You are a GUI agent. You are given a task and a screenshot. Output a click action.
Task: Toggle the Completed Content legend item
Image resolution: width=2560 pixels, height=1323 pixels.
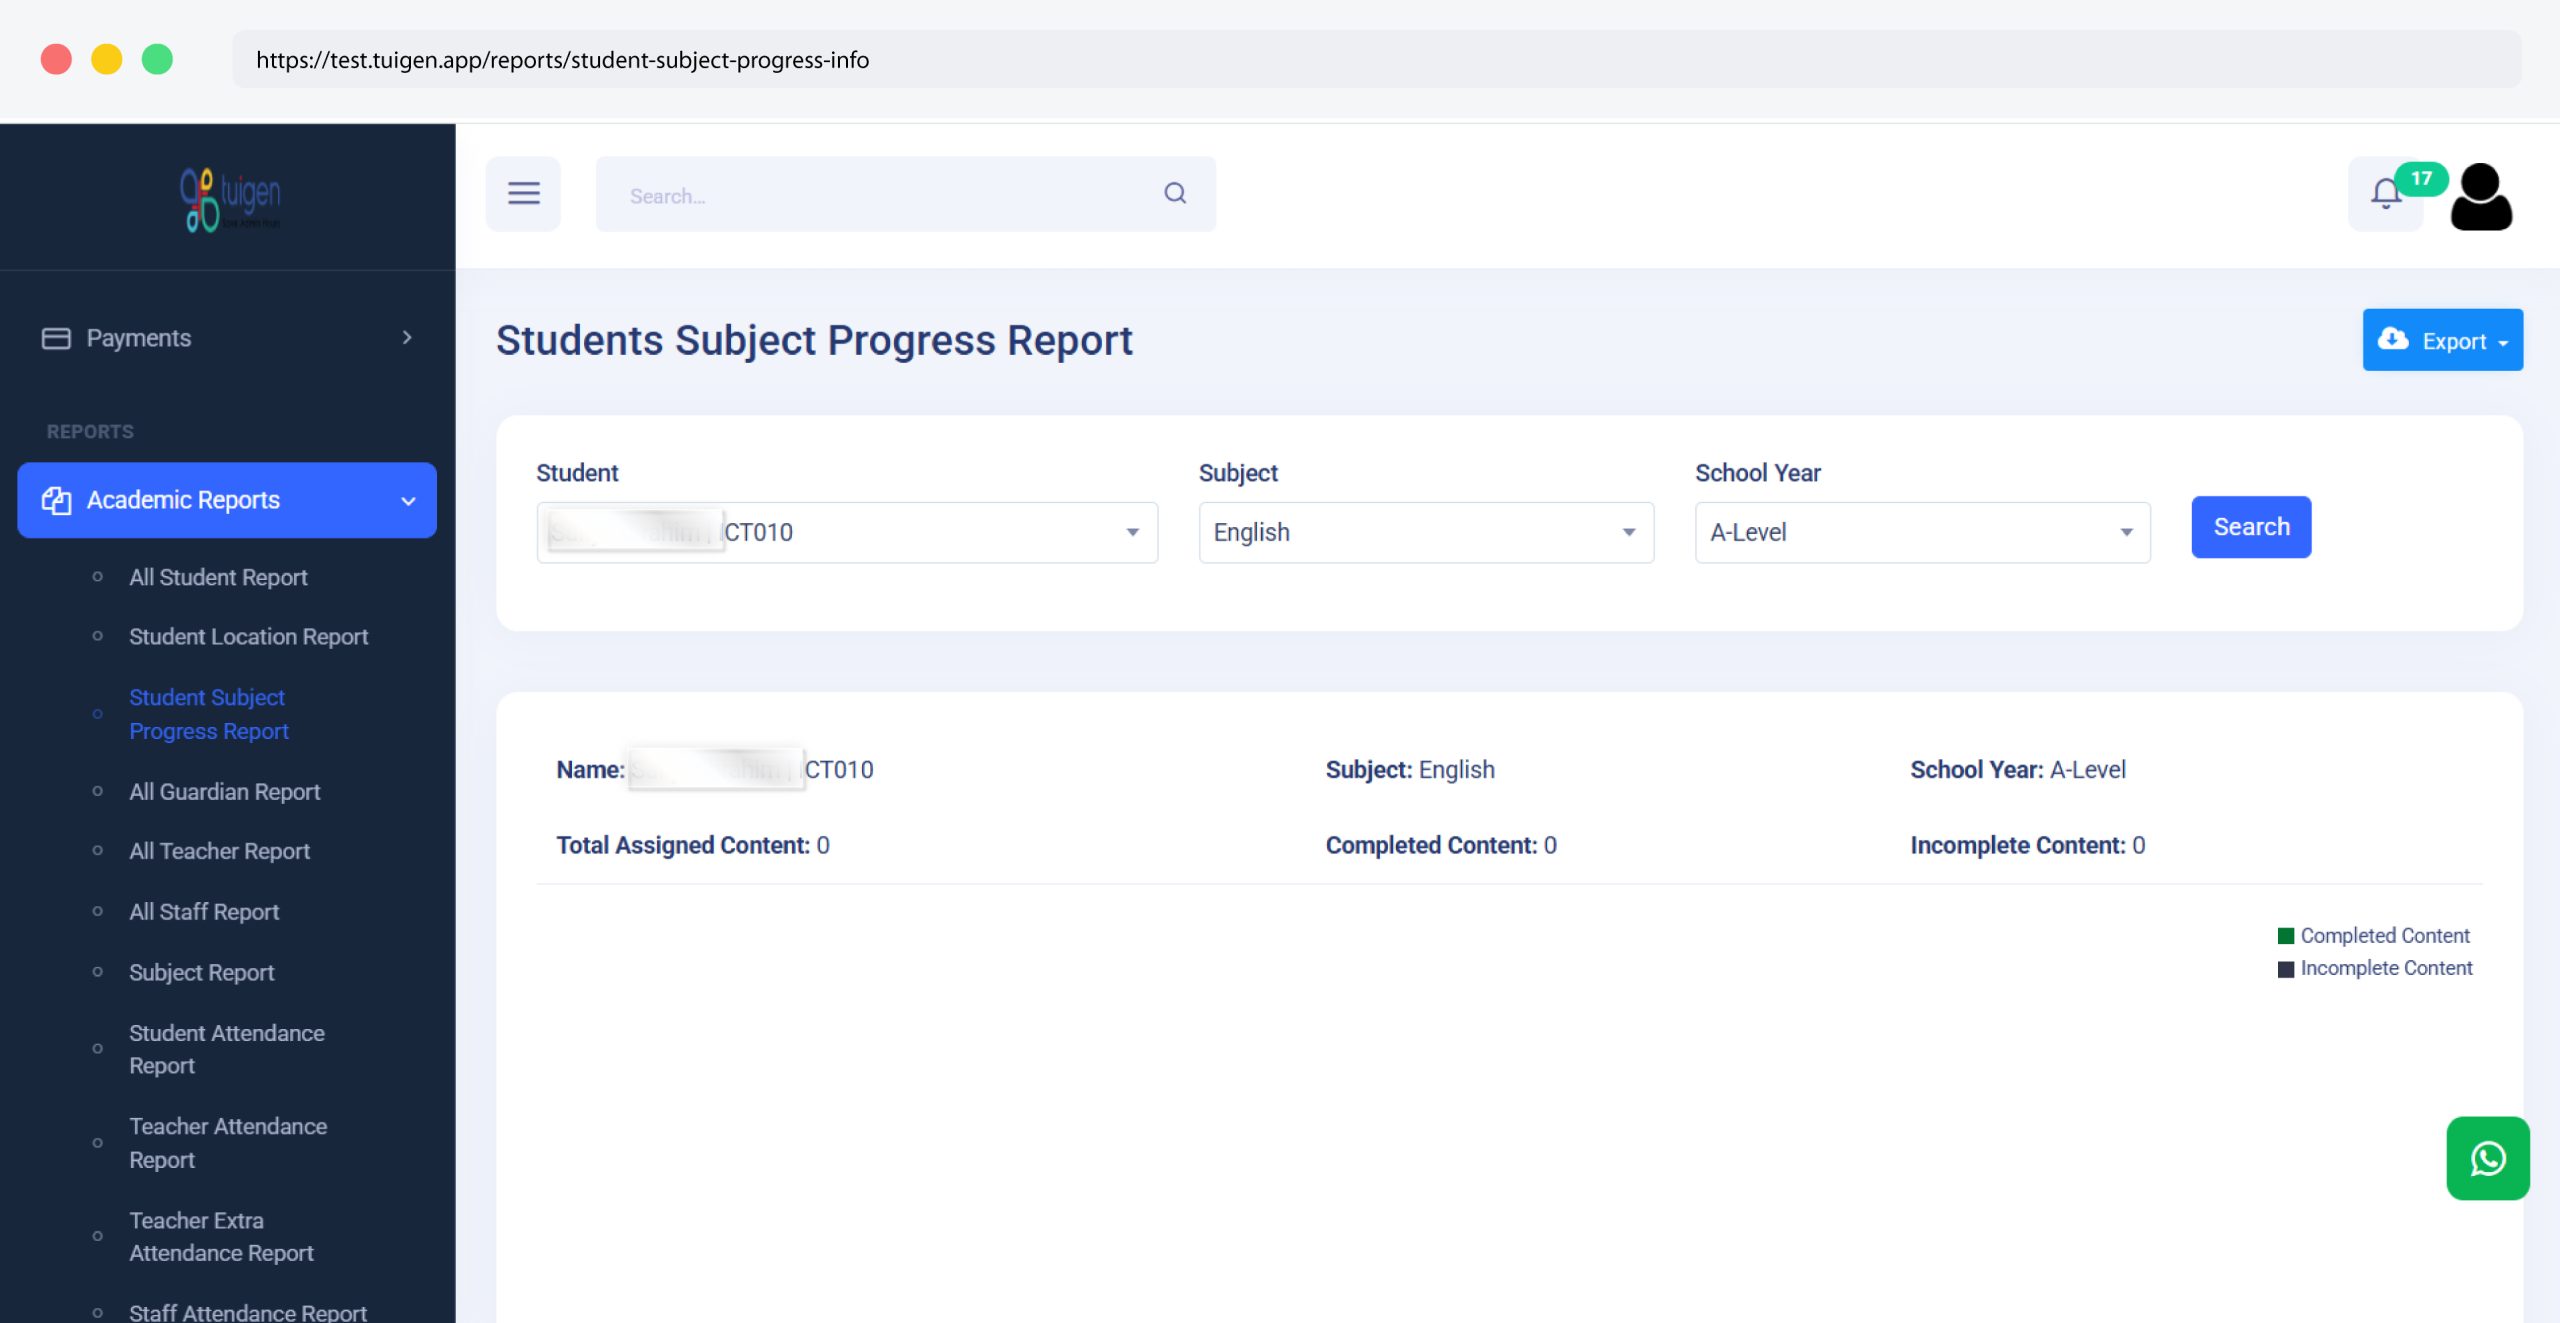2384,935
